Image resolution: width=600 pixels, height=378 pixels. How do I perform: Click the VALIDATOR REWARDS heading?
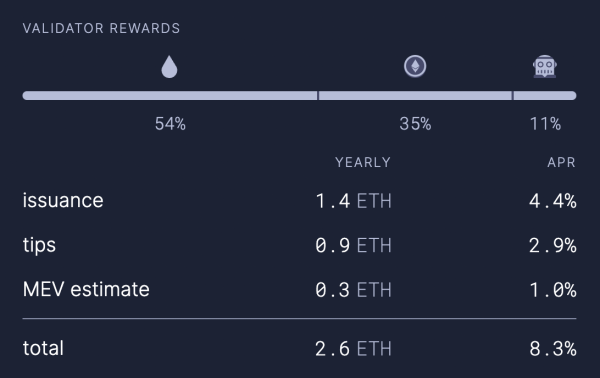click(101, 28)
